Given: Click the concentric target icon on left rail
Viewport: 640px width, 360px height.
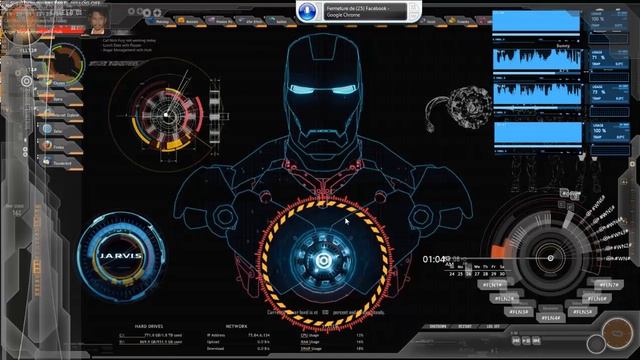Looking at the screenshot, I should click(x=27, y=81).
